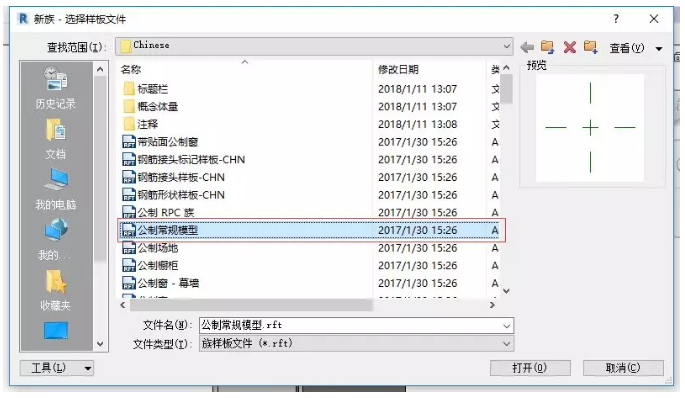The width and height of the screenshot is (685, 398).
Task: Open the 文件类型 族样板文件 dropdown
Action: click(x=356, y=343)
